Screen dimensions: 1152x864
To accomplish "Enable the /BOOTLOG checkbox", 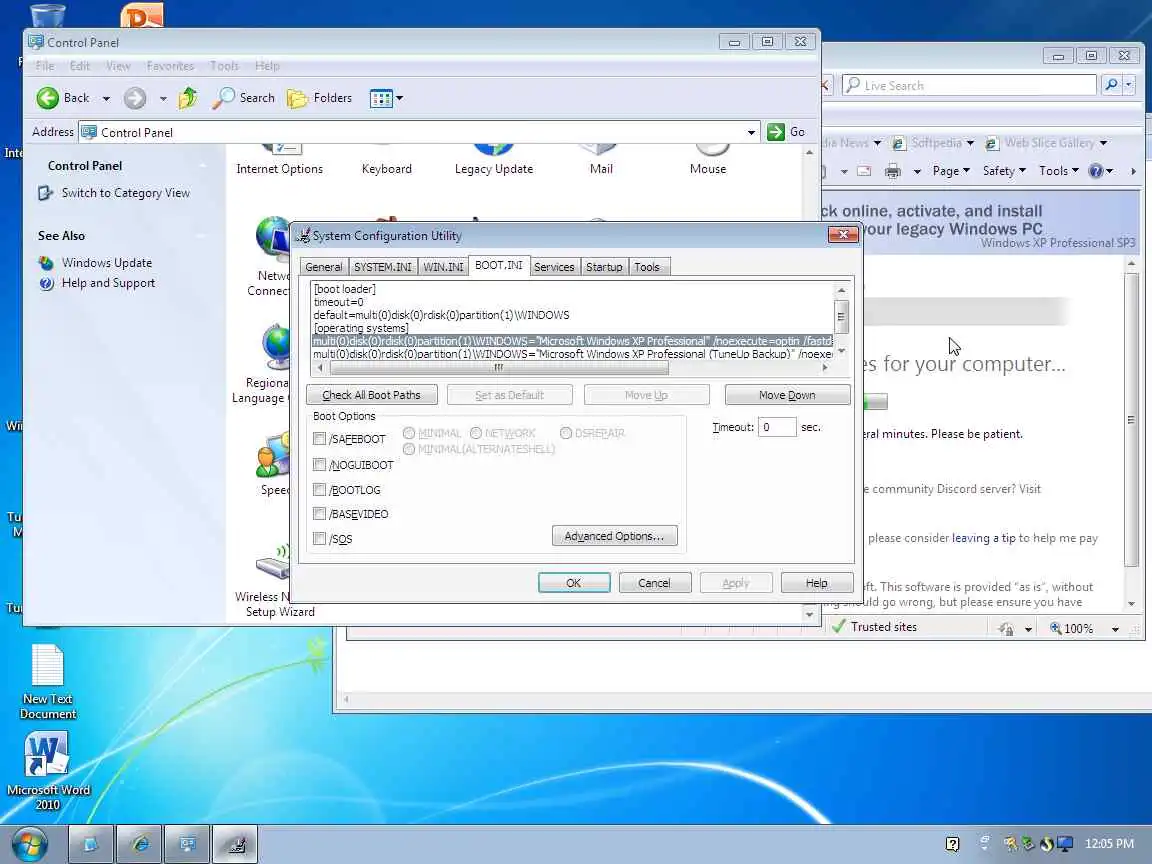I will (320, 489).
